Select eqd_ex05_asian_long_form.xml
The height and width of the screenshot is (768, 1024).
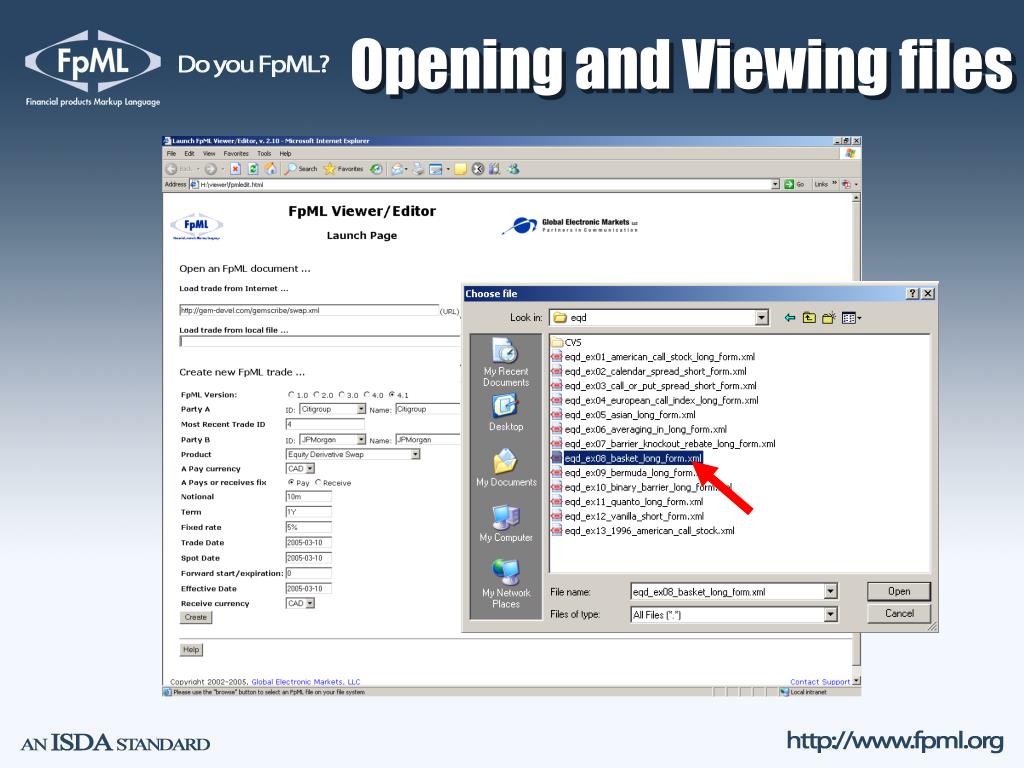click(x=624, y=415)
